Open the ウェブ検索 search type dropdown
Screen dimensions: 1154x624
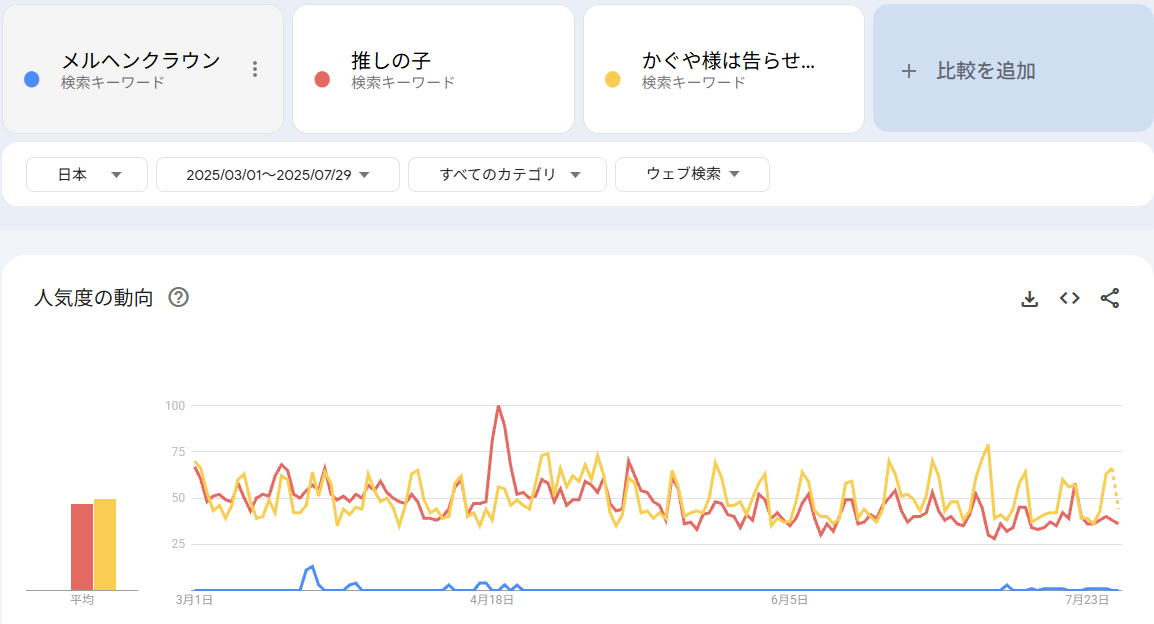coord(692,174)
